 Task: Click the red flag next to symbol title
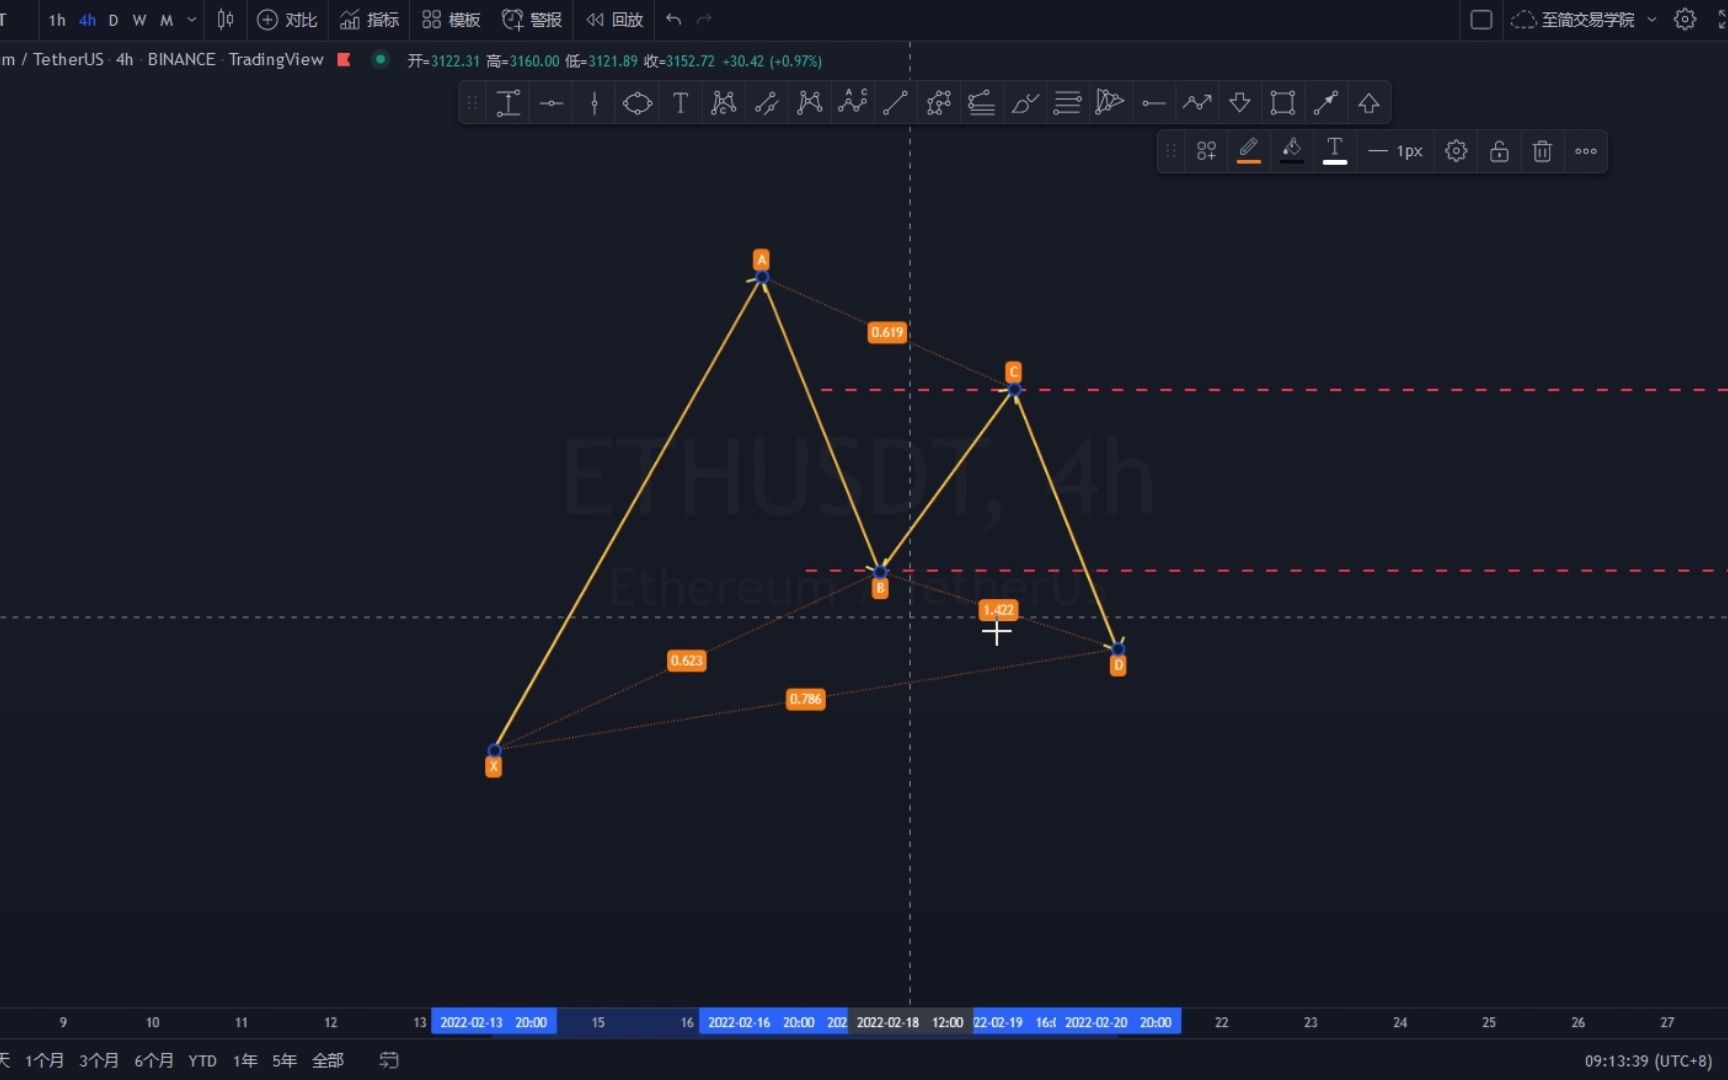point(344,59)
